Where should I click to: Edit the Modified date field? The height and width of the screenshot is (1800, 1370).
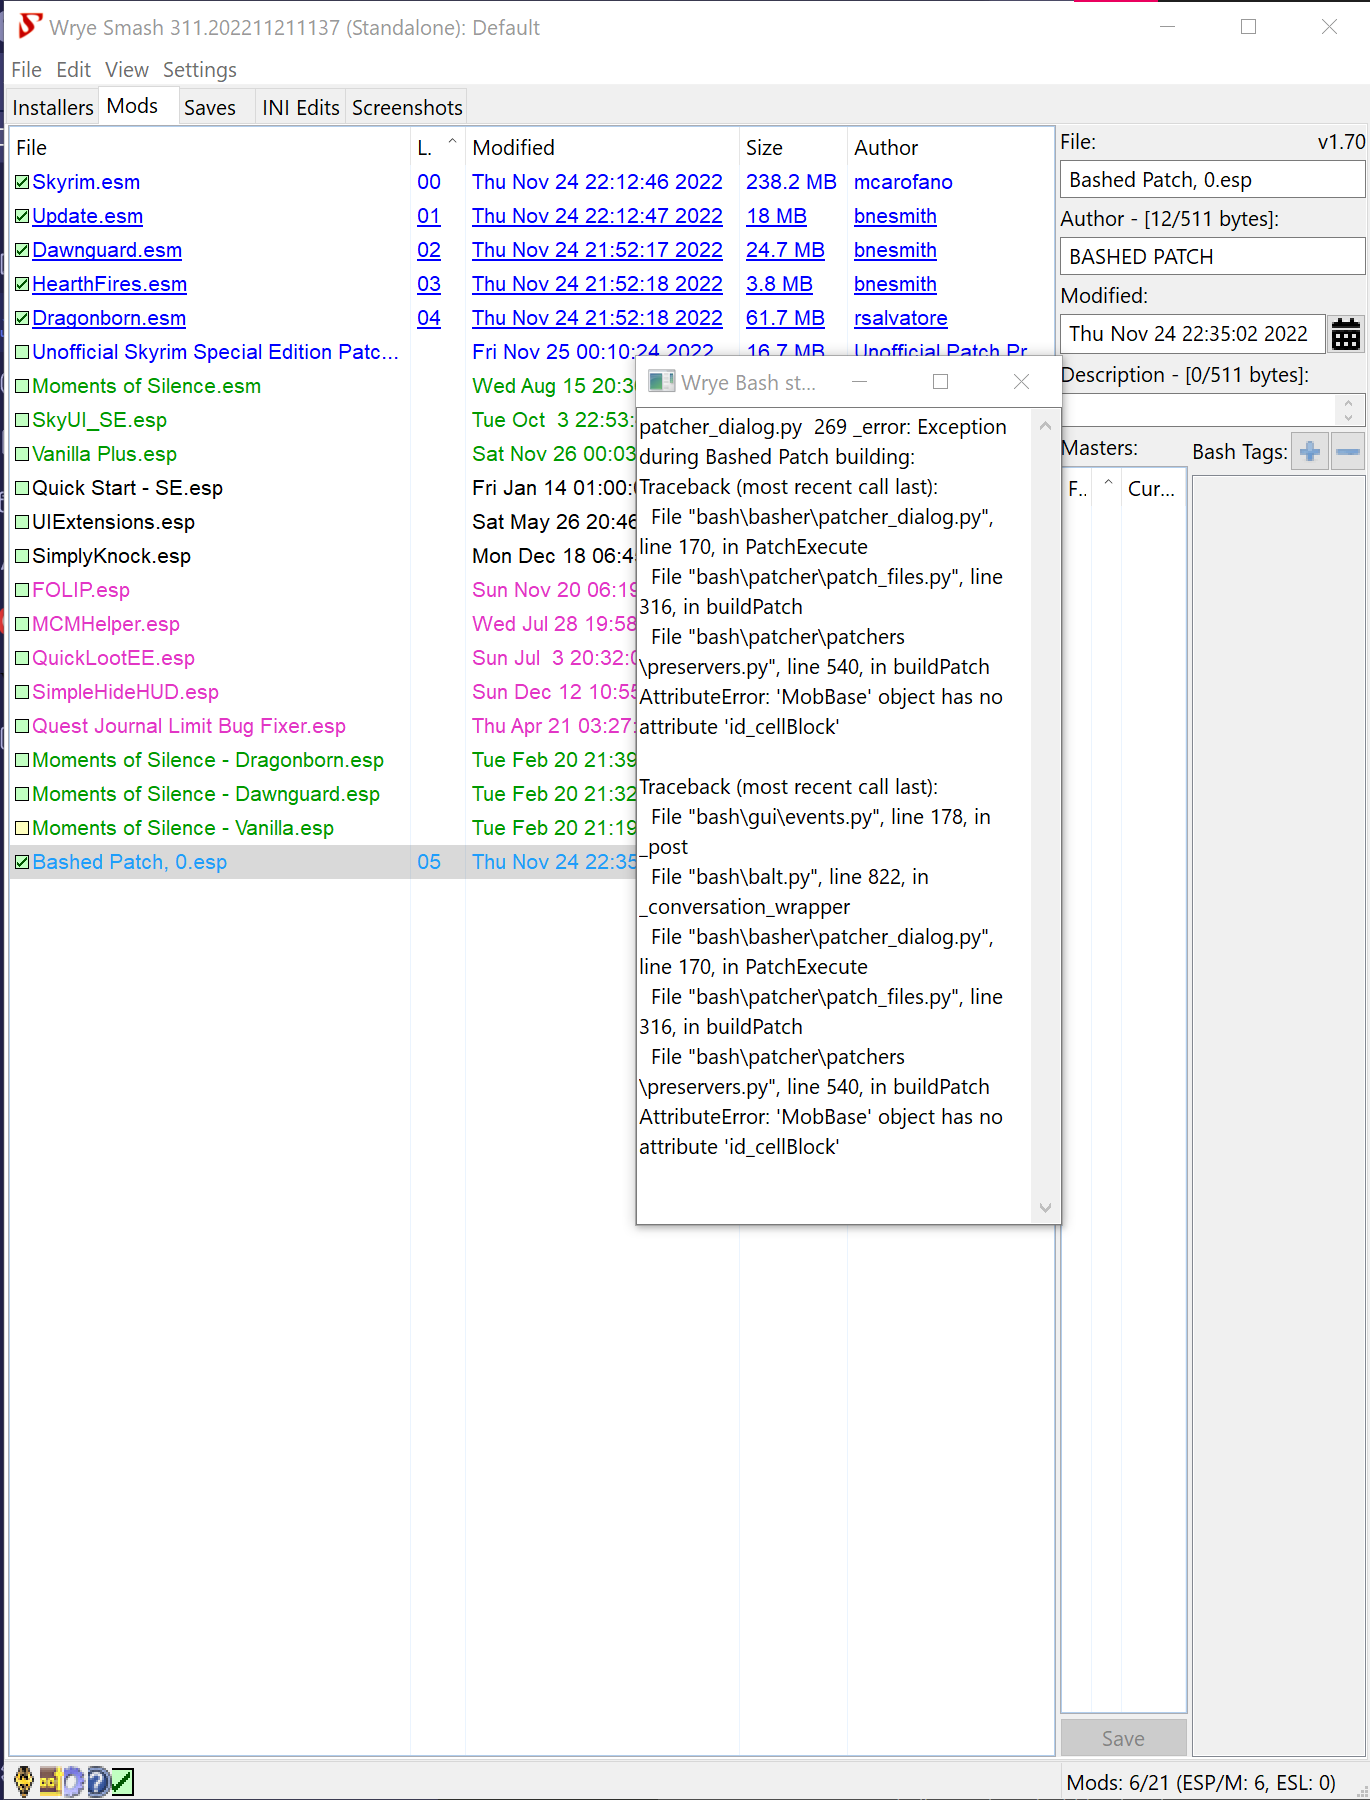pyautogui.click(x=1193, y=334)
